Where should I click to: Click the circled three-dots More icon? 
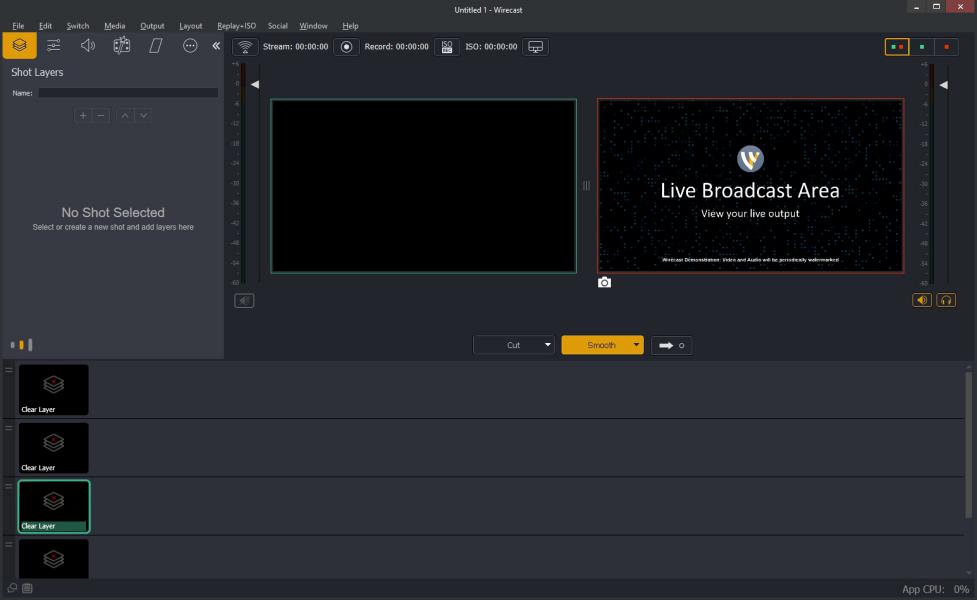[x=190, y=45]
